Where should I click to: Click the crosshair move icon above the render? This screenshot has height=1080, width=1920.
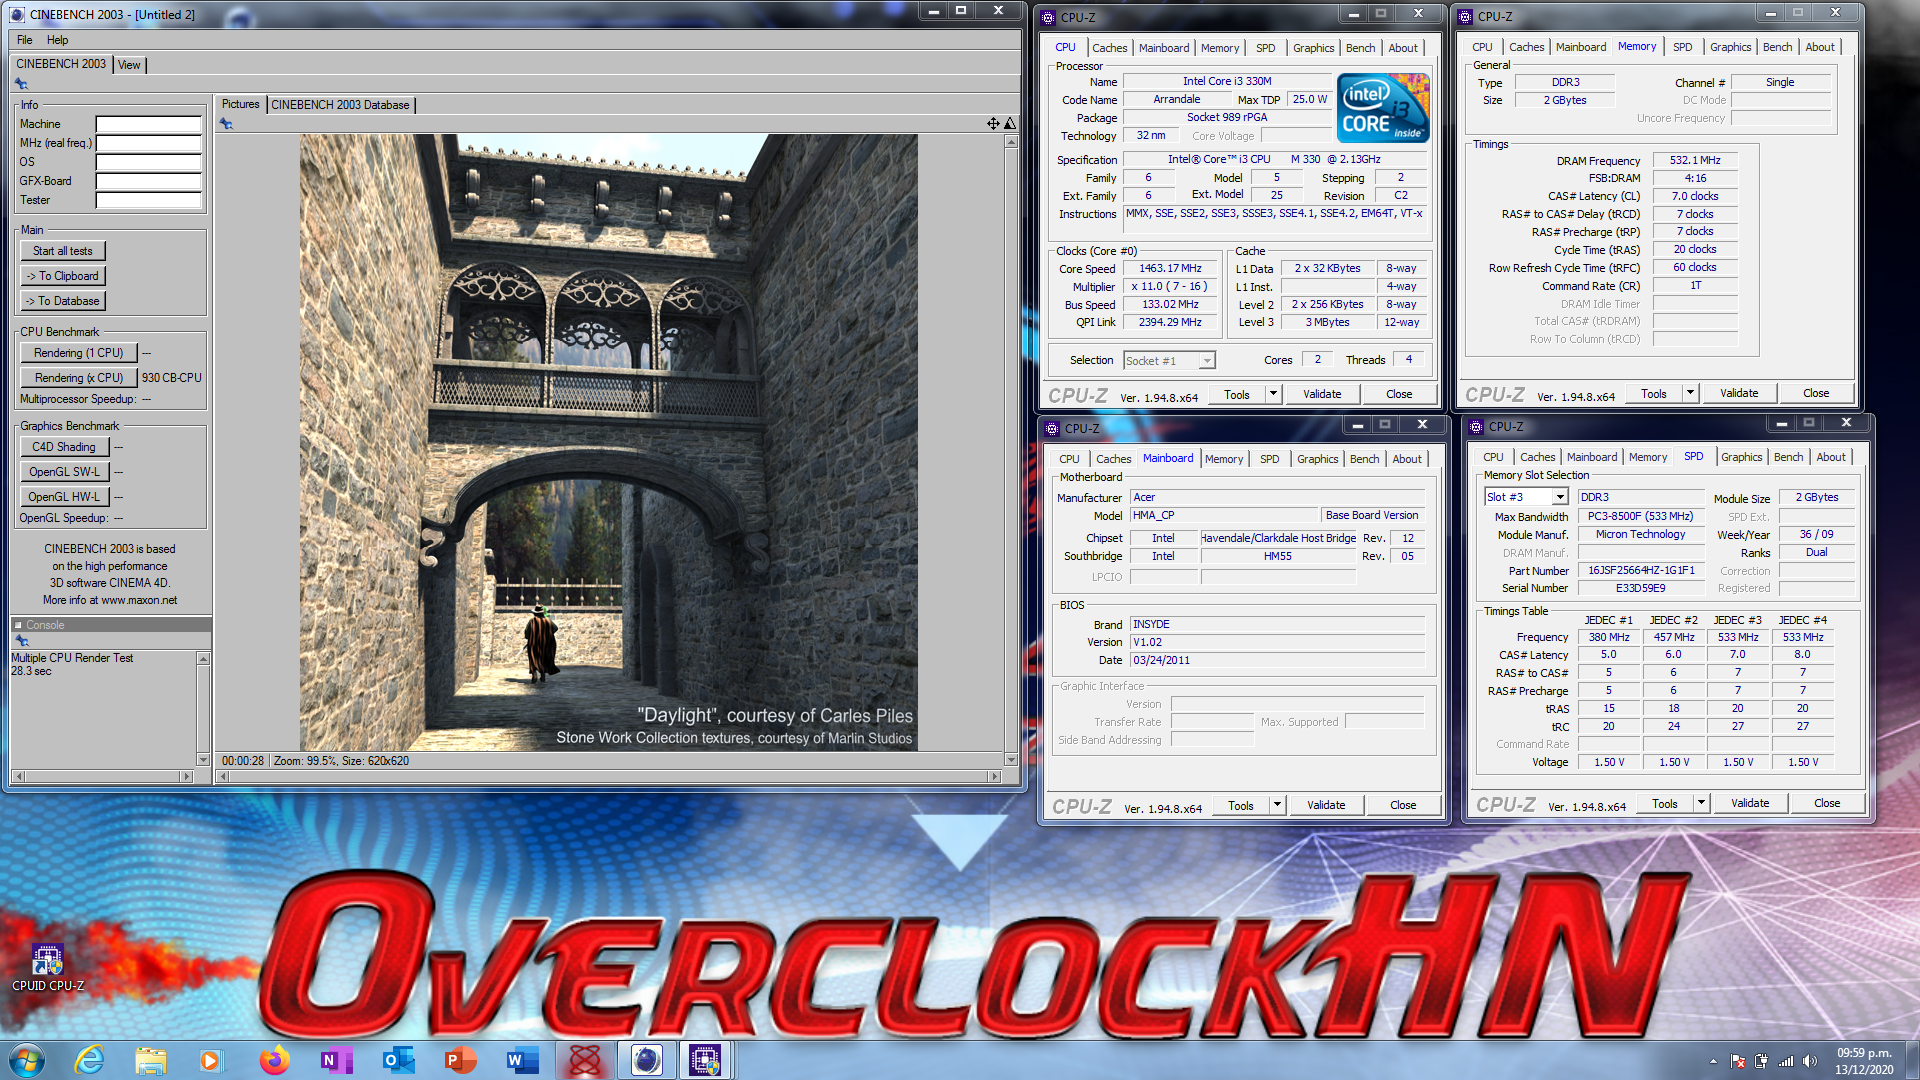[993, 124]
